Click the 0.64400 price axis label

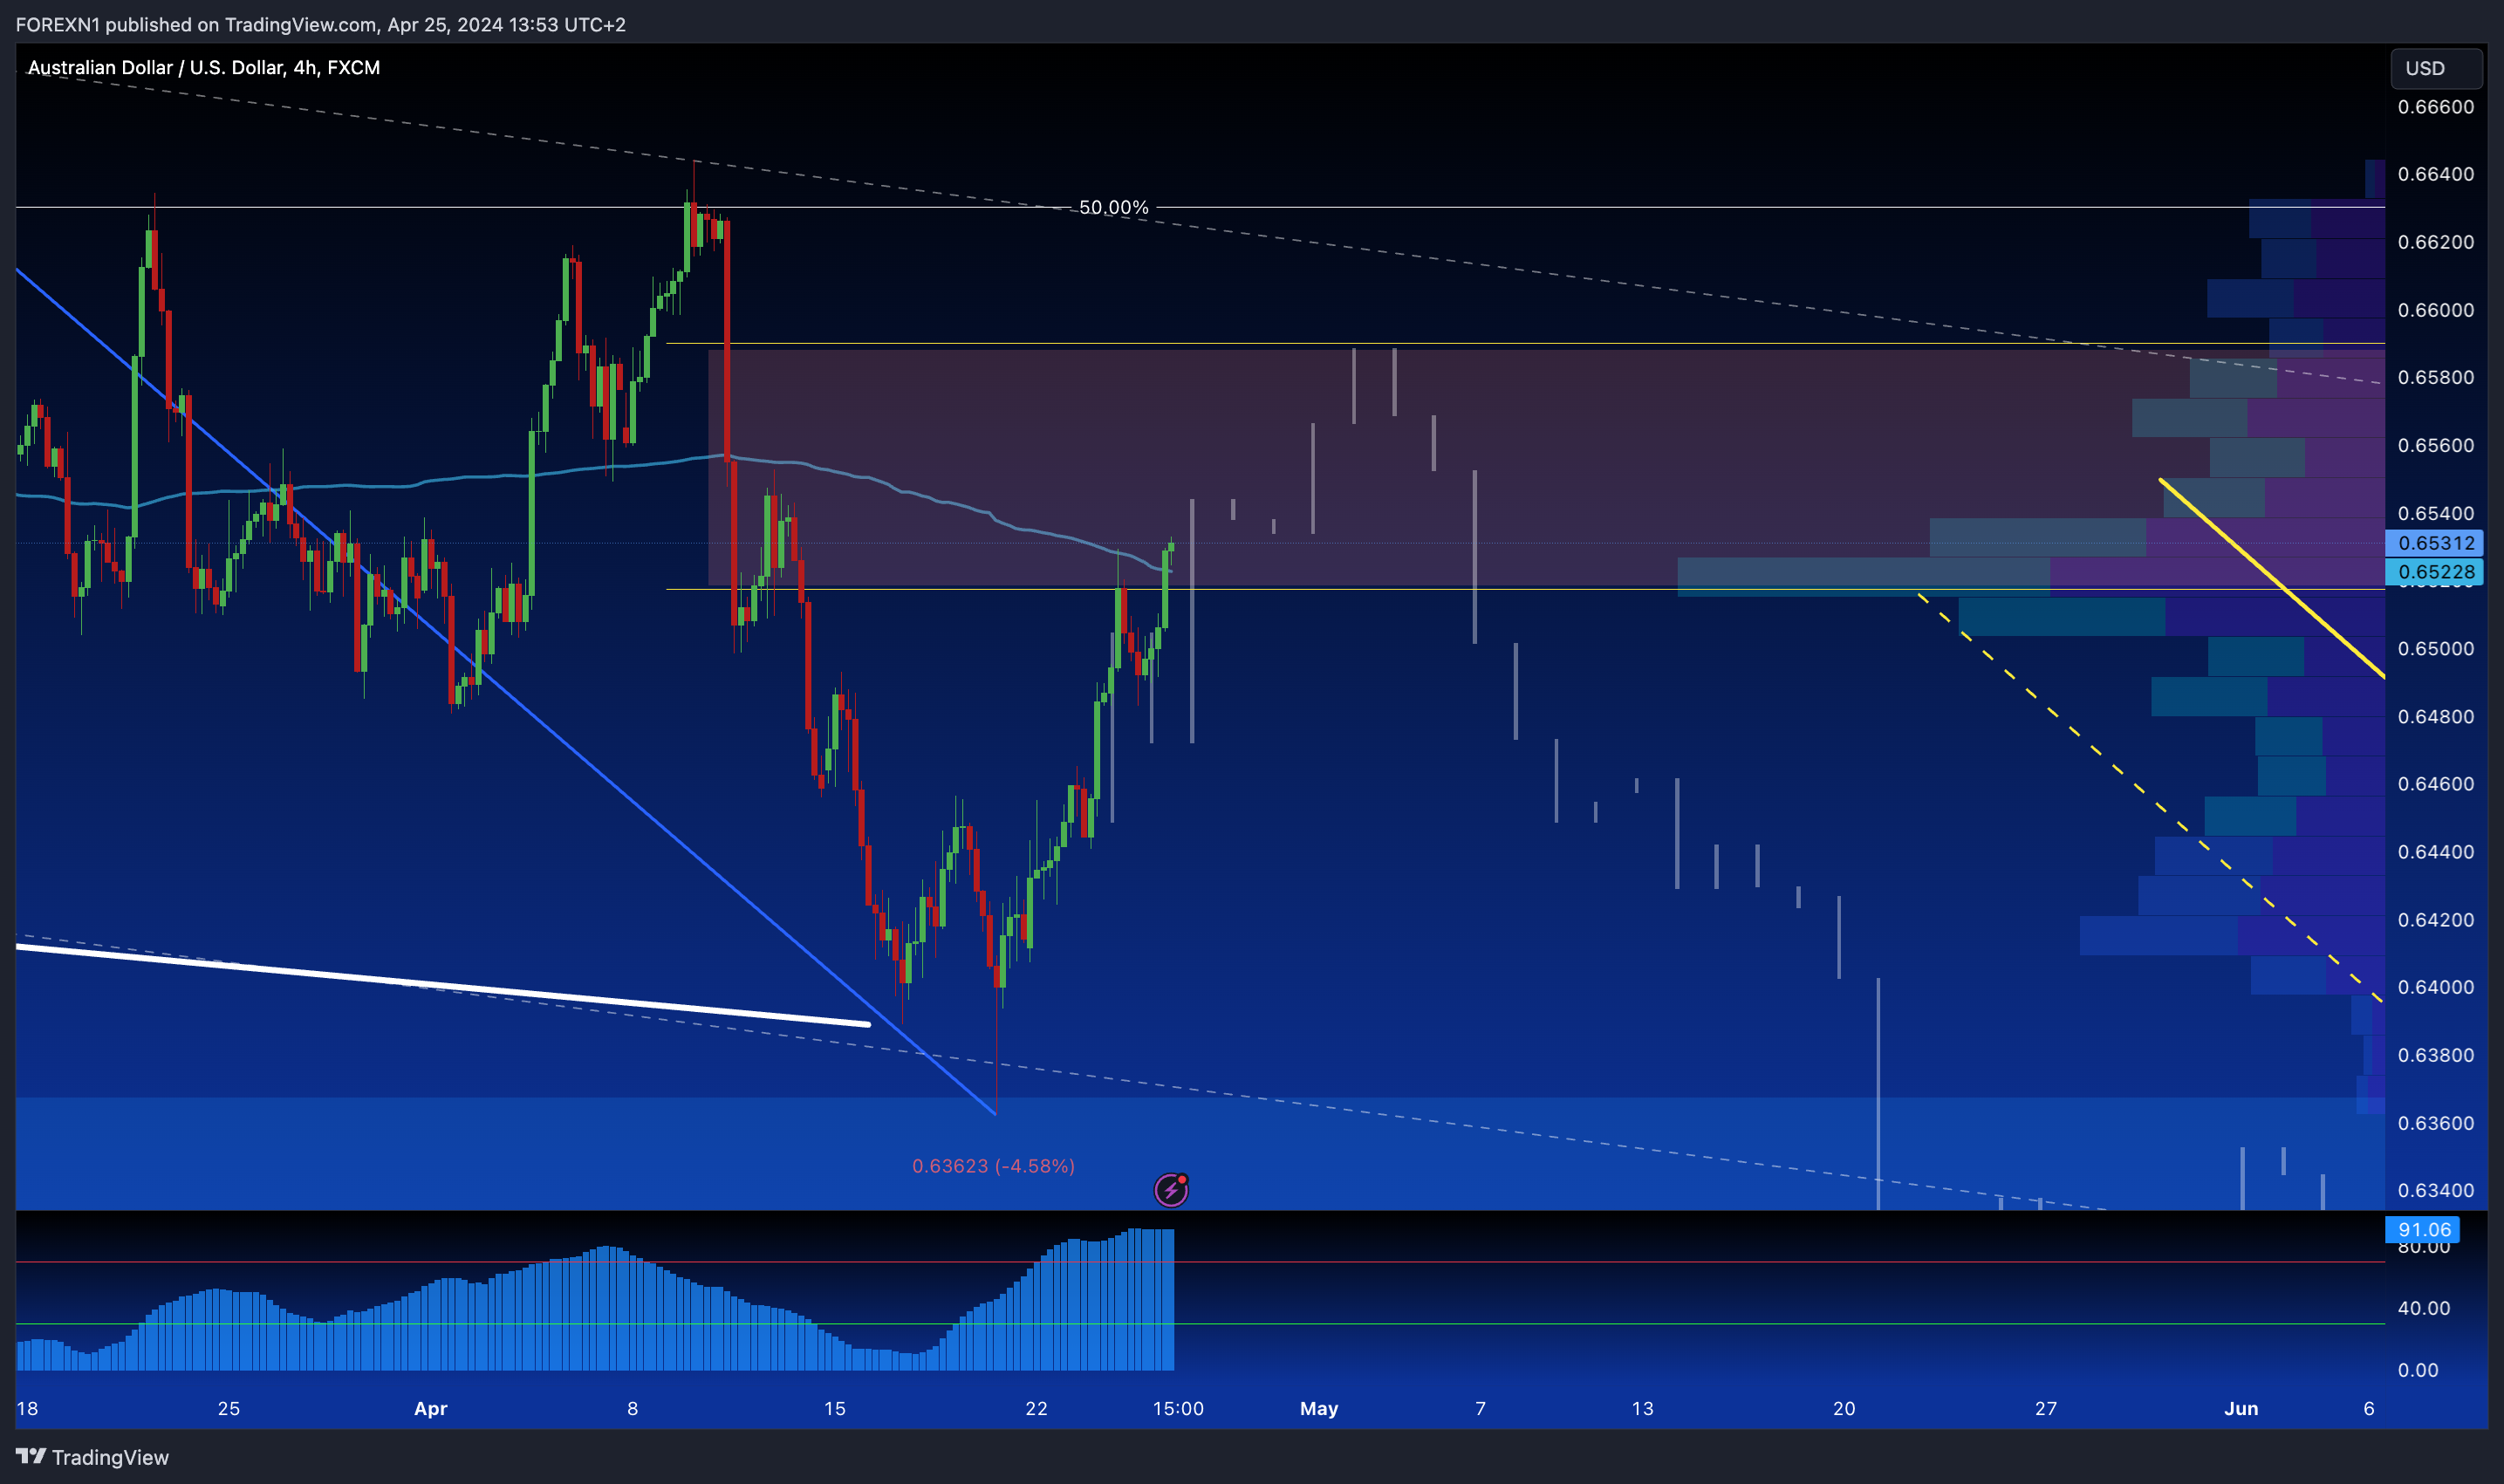tap(2436, 852)
